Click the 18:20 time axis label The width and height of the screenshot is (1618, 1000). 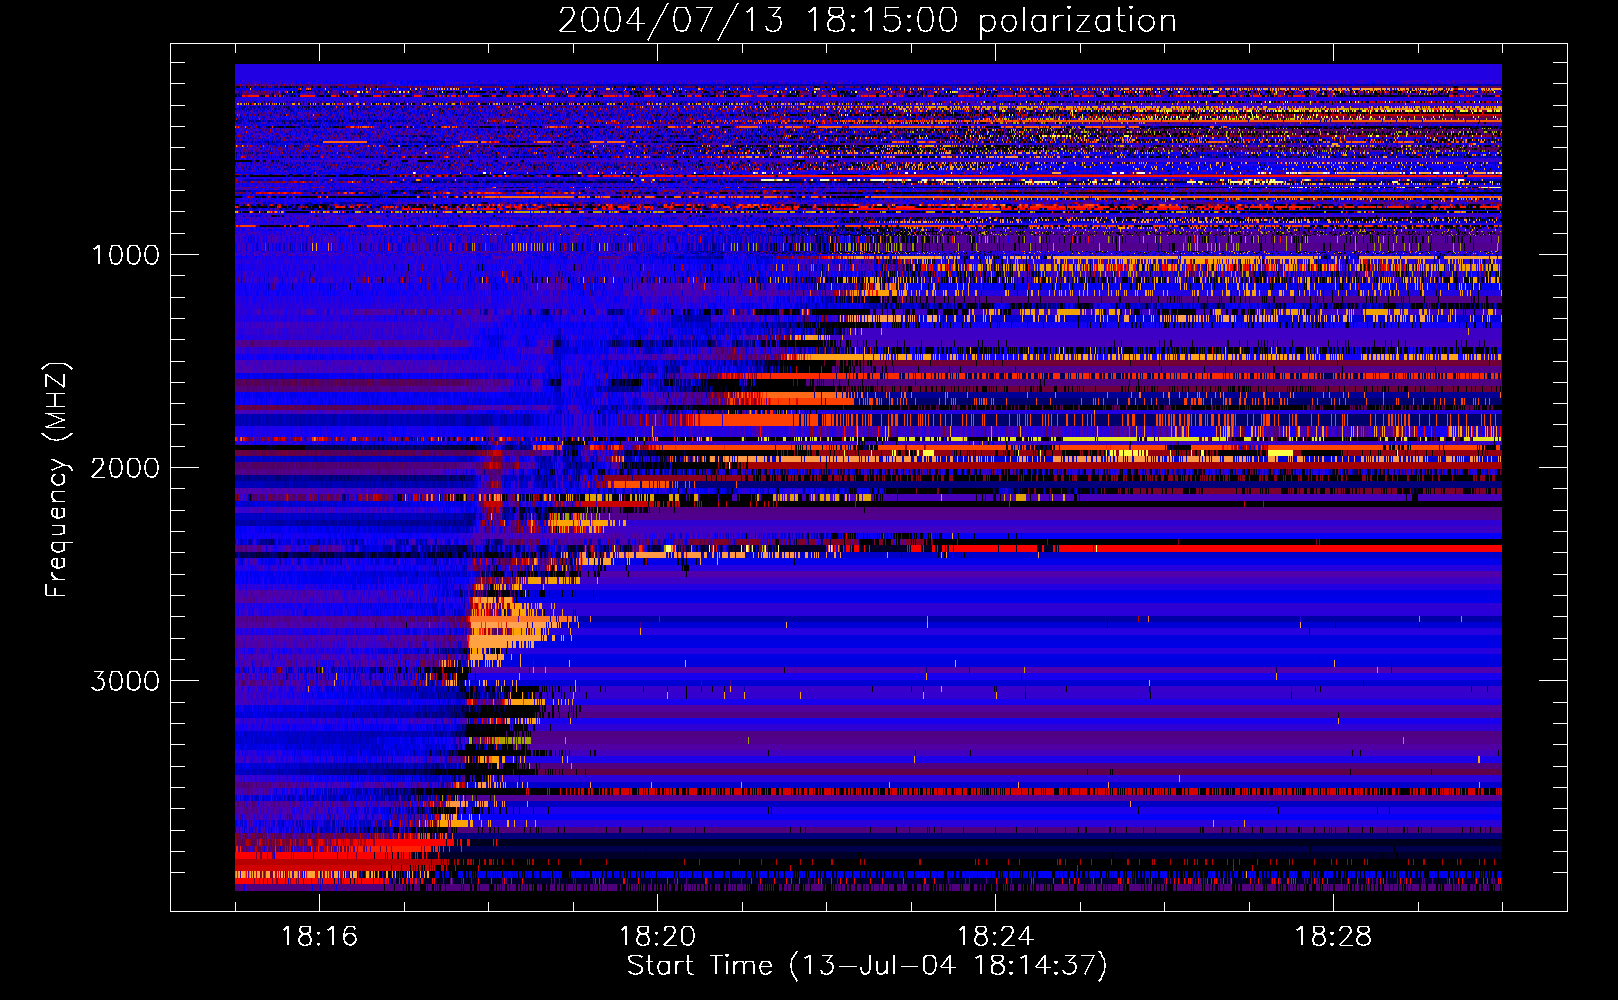pos(657,936)
